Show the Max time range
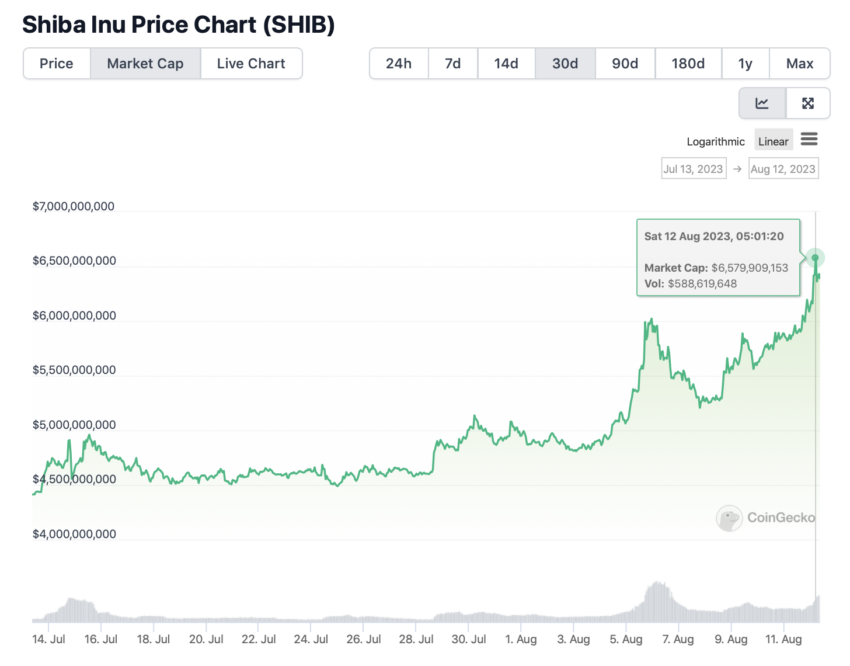This screenshot has height=666, width=850. point(800,63)
